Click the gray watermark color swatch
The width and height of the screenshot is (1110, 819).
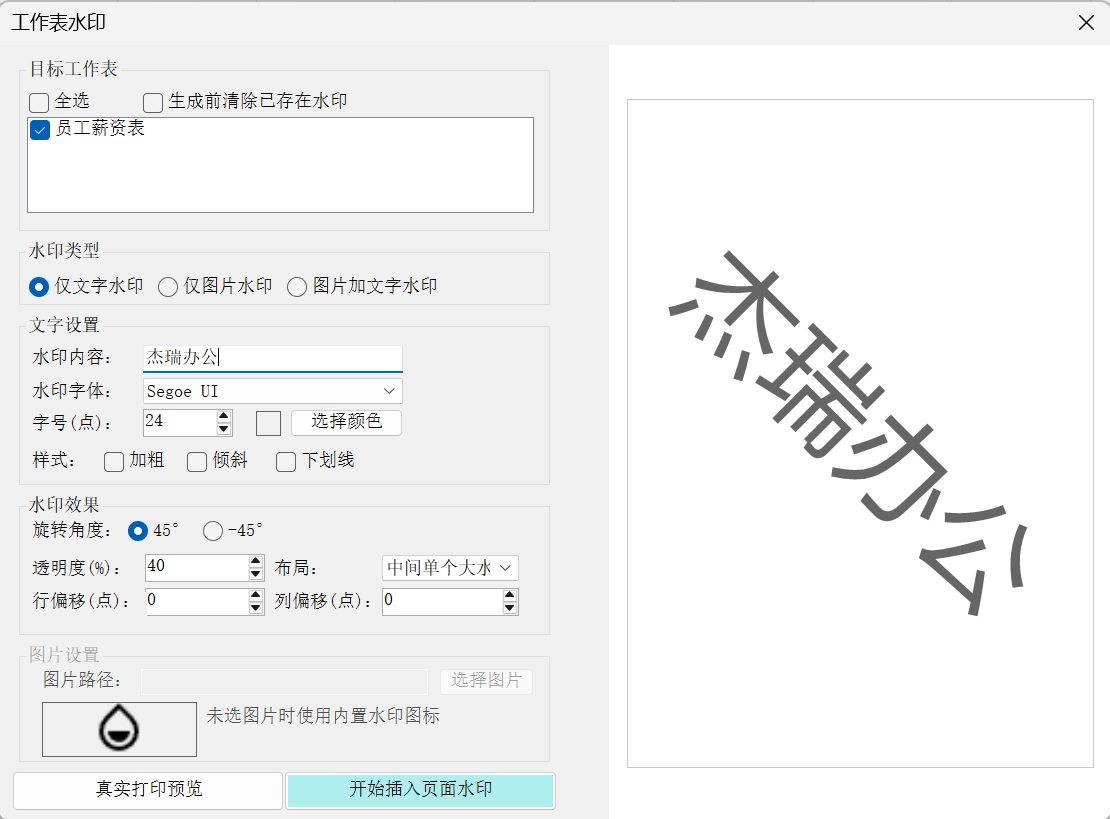[x=268, y=423]
